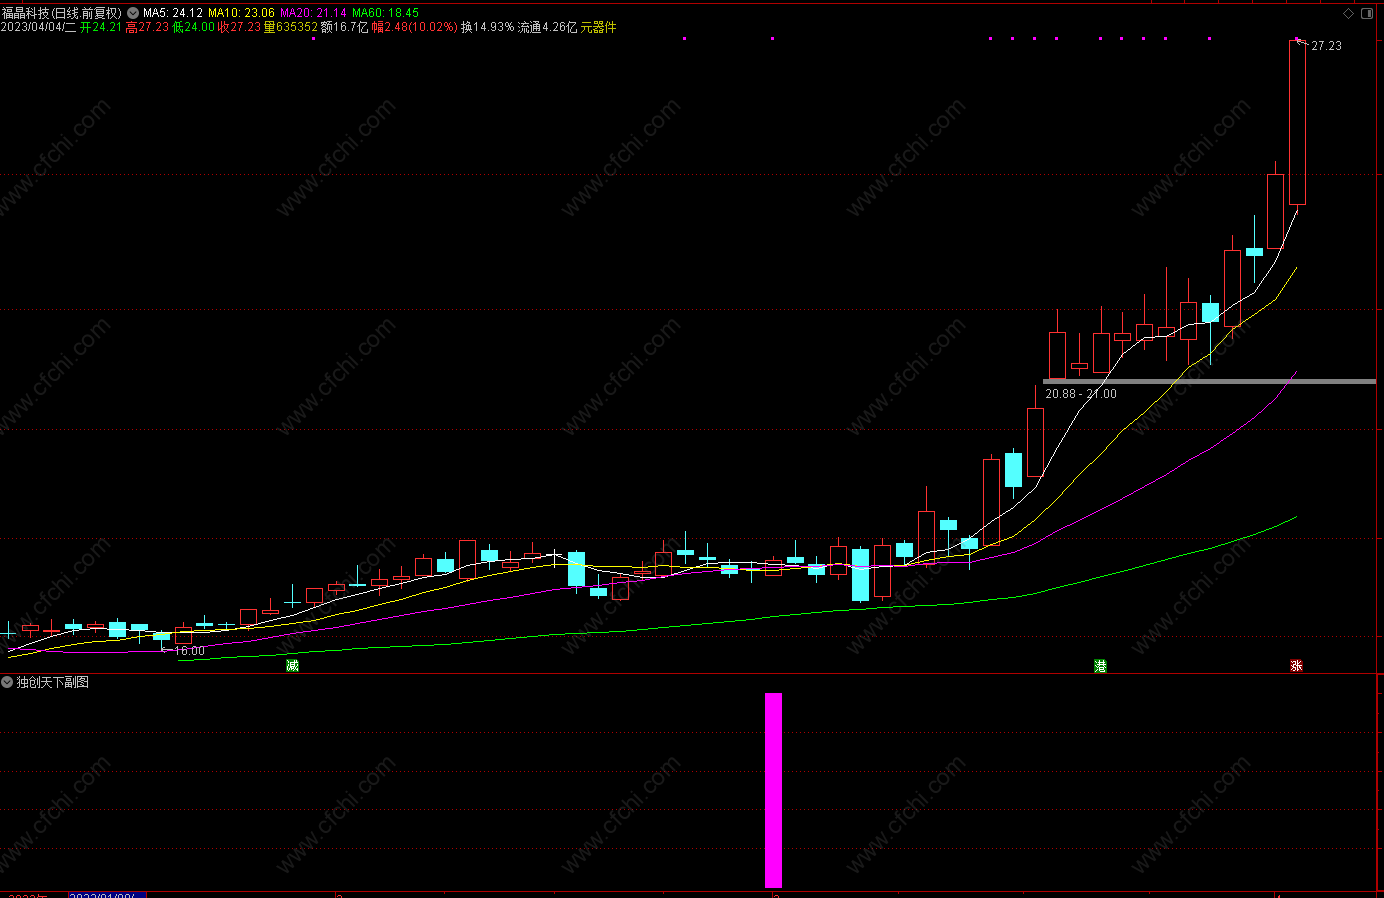Click the MA60: 18.45 indicator value
This screenshot has width=1384, height=898.
(385, 13)
